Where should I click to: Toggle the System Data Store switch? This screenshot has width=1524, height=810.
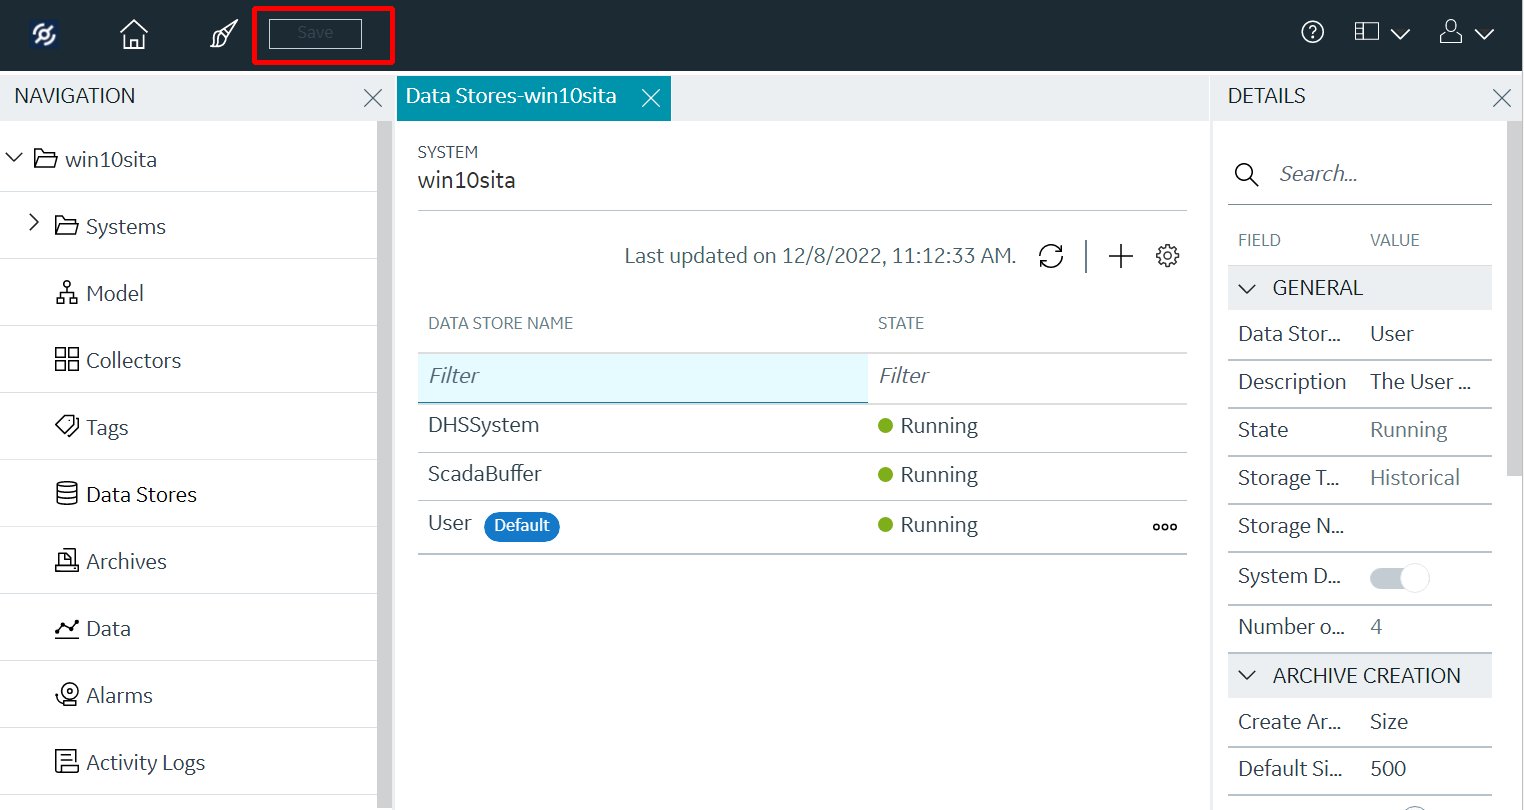[1399, 578]
